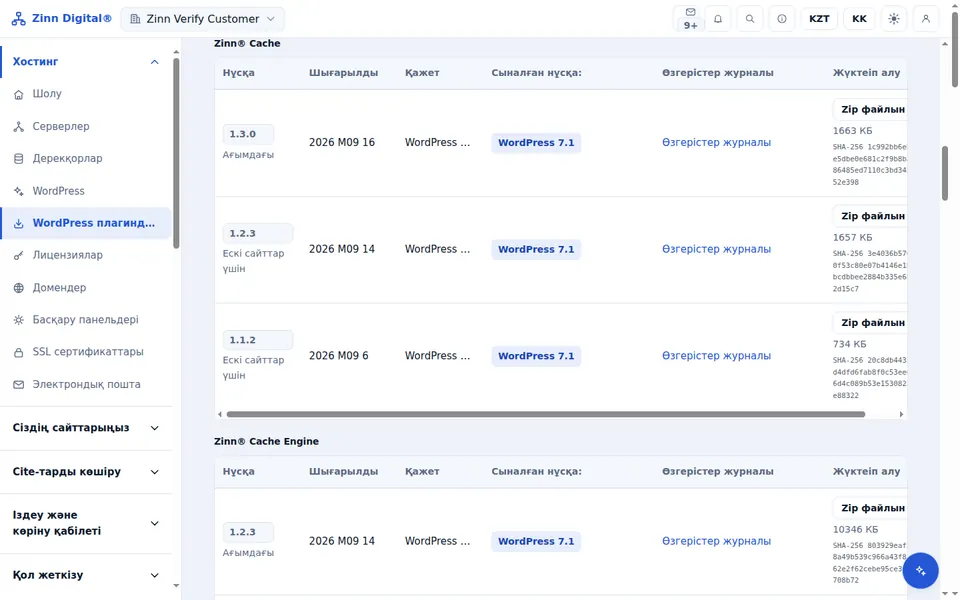Click the Zinn Digital logo
Viewport: 960px width, 600px height.
tap(61, 18)
